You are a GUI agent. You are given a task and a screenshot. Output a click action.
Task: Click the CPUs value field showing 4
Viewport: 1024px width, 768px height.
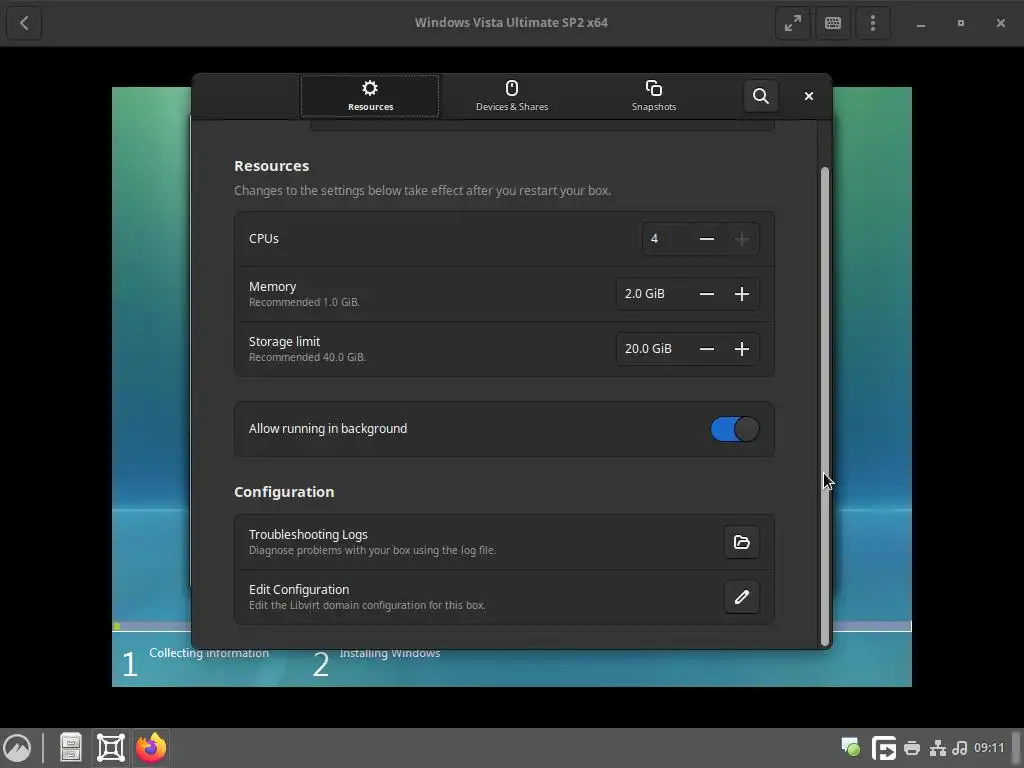(665, 239)
